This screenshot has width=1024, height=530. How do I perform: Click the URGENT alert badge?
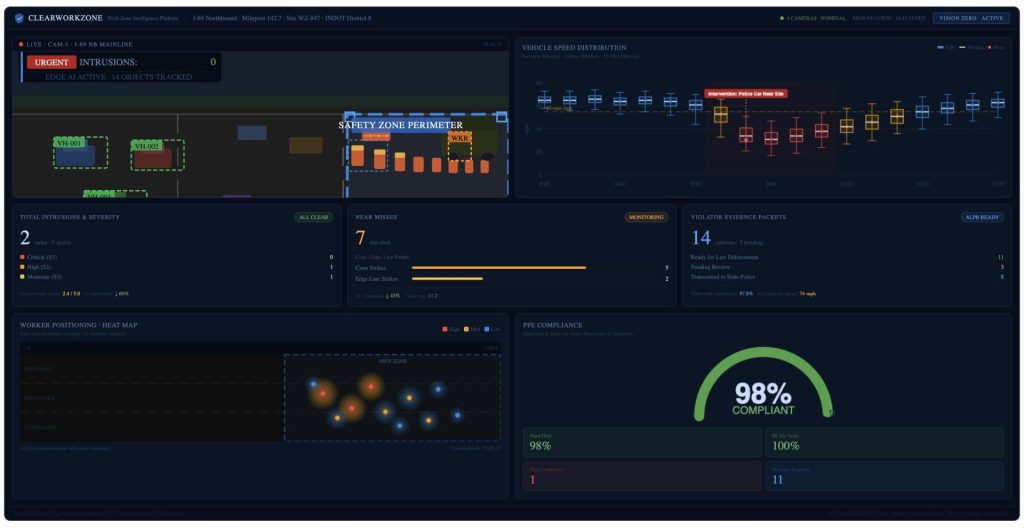52,62
